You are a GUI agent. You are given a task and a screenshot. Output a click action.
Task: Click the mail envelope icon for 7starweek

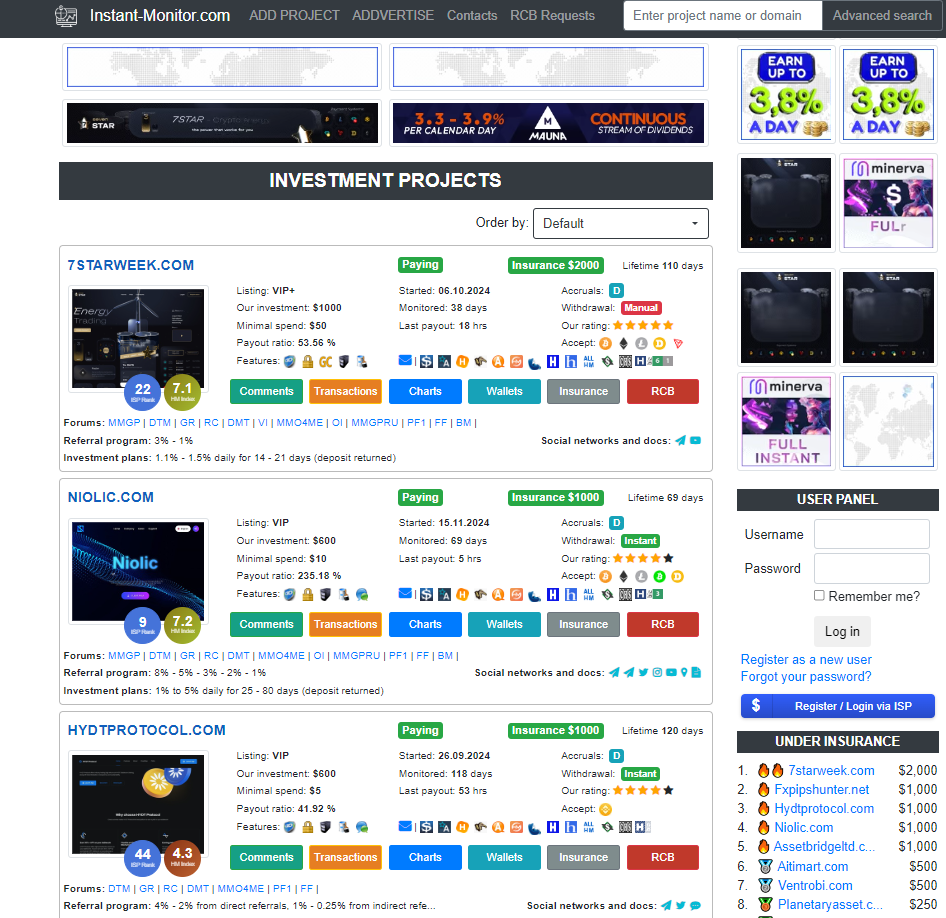pyautogui.click(x=405, y=361)
